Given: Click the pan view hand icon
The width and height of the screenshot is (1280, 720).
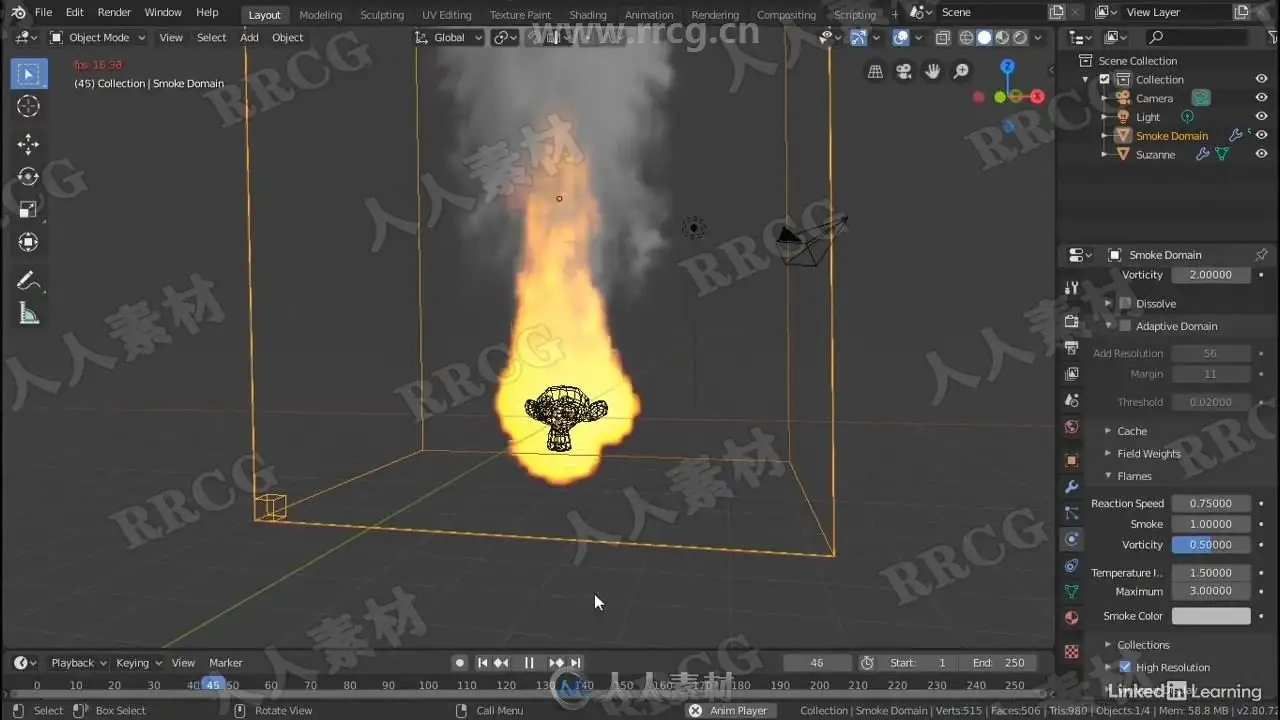Looking at the screenshot, I should 933,71.
